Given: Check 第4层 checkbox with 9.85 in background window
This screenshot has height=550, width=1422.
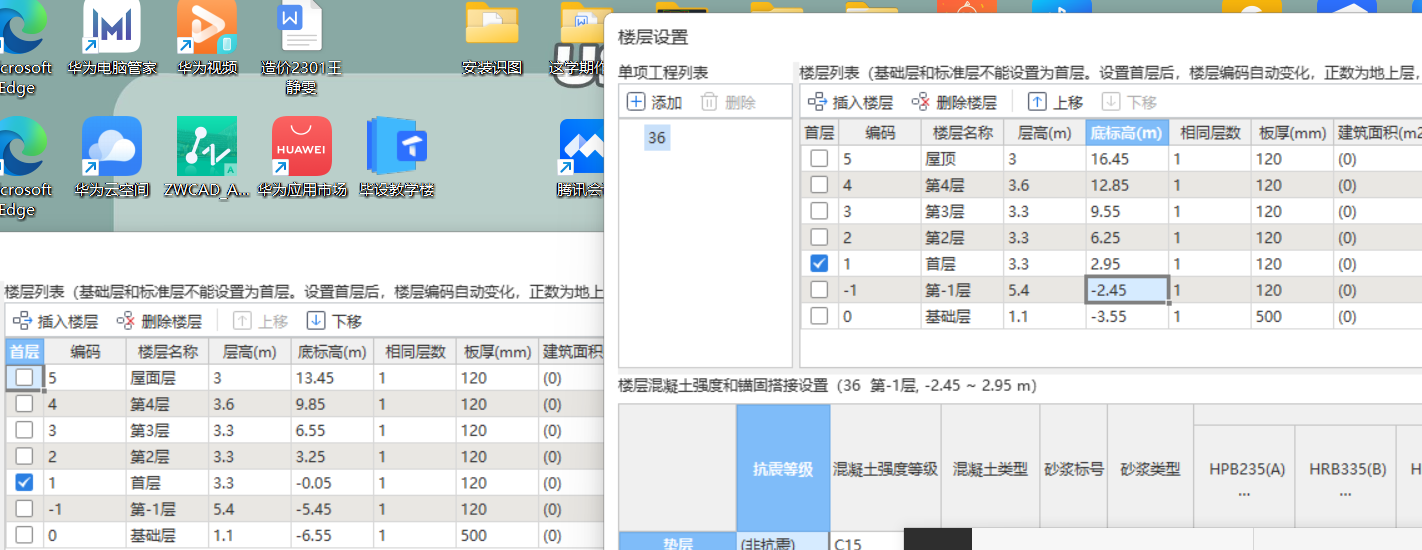Looking at the screenshot, I should coord(24,404).
